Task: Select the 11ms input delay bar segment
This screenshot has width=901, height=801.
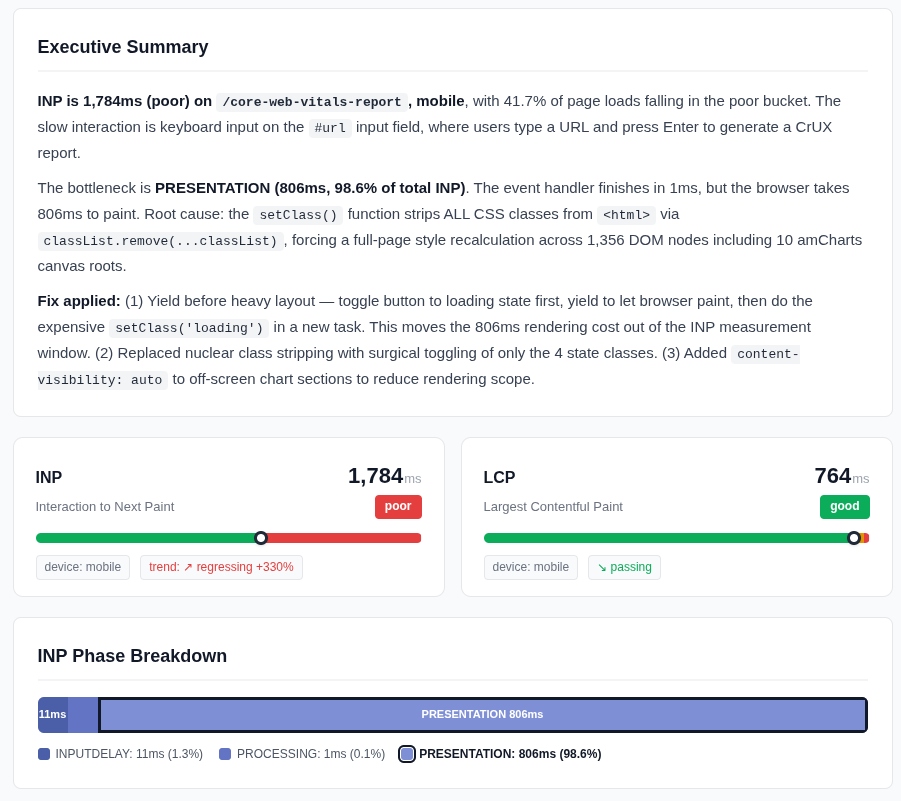Action: (52, 715)
